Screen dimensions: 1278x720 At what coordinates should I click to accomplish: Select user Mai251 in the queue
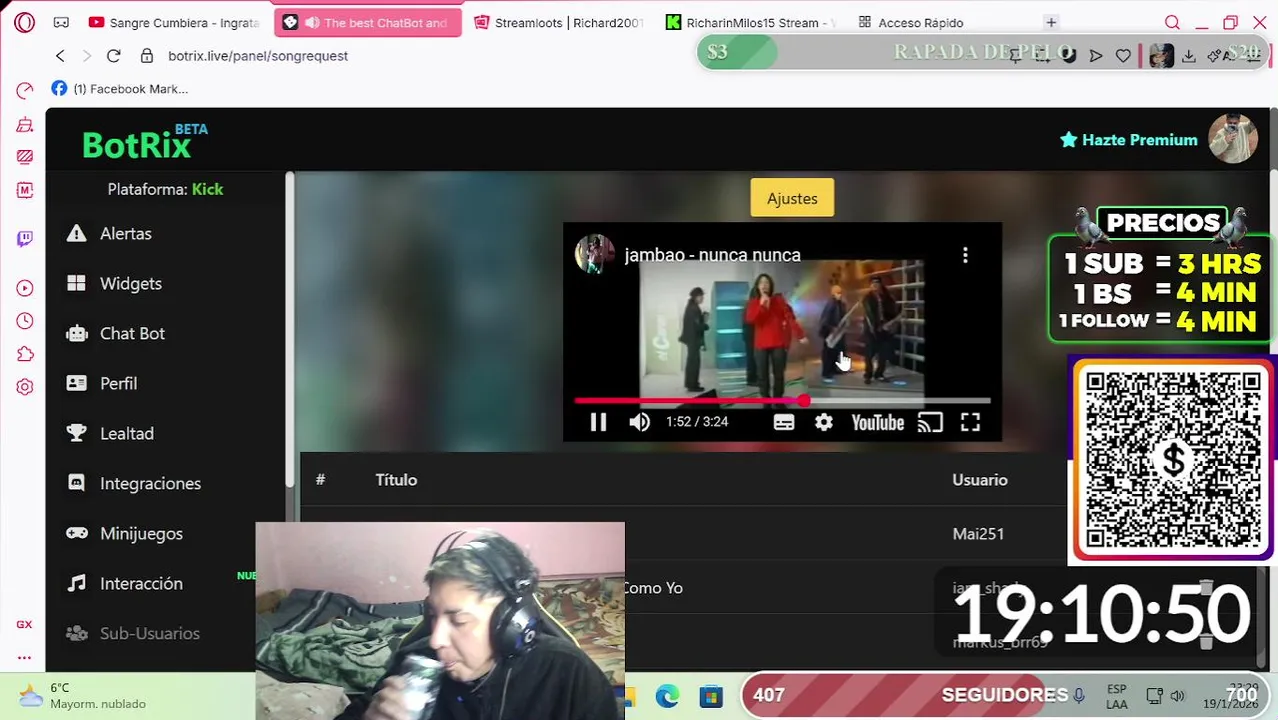(978, 534)
